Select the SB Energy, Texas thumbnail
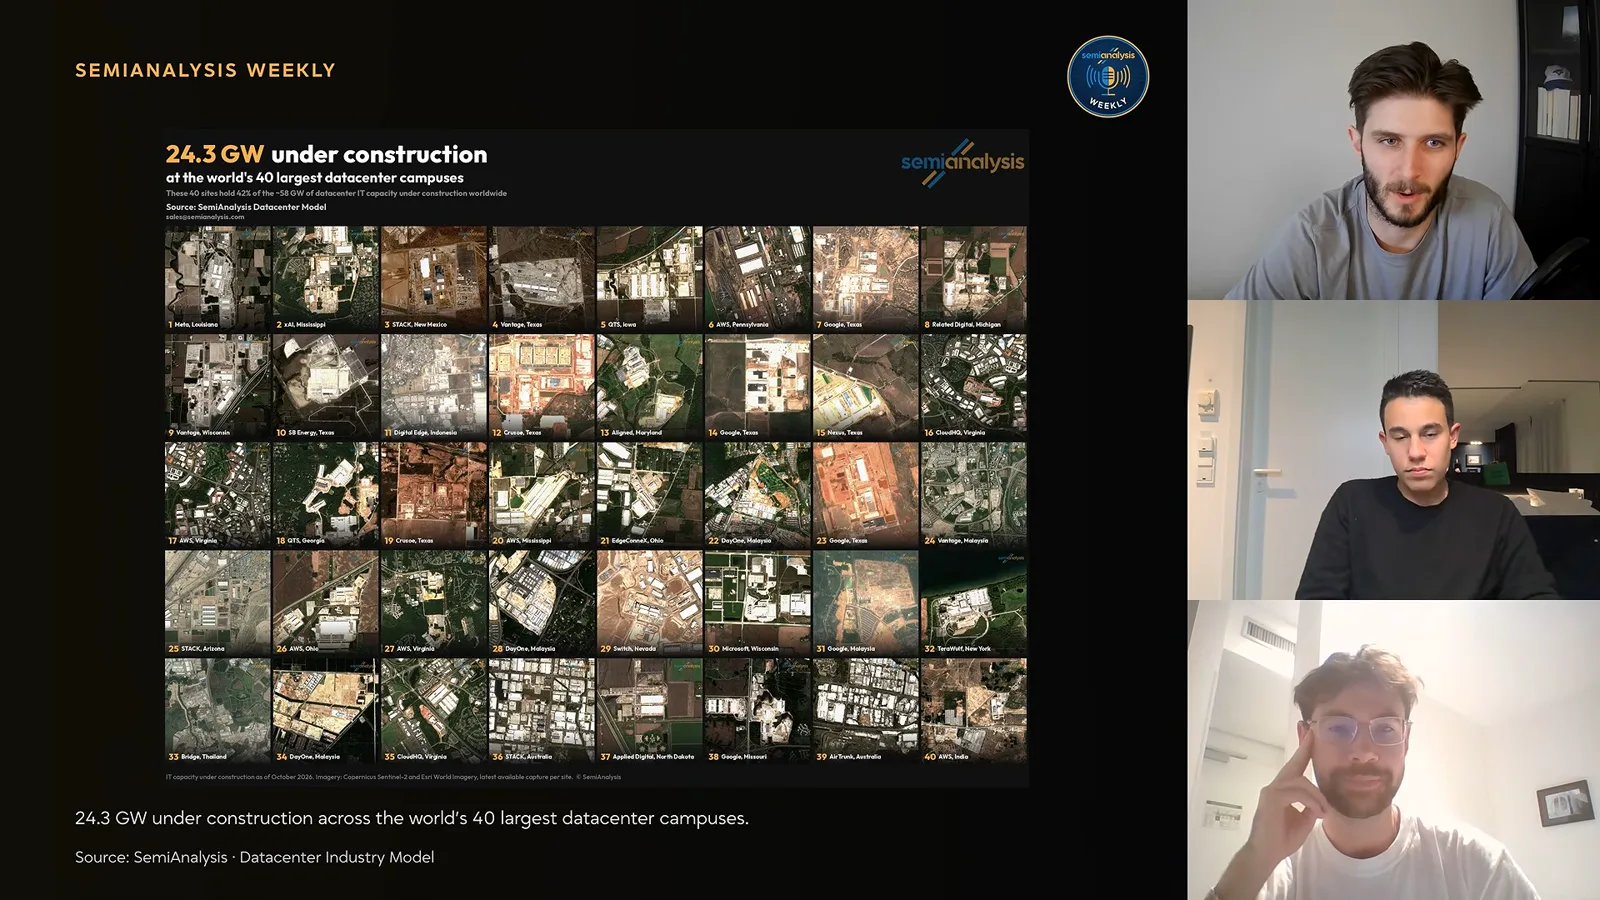This screenshot has width=1600, height=900. point(326,386)
